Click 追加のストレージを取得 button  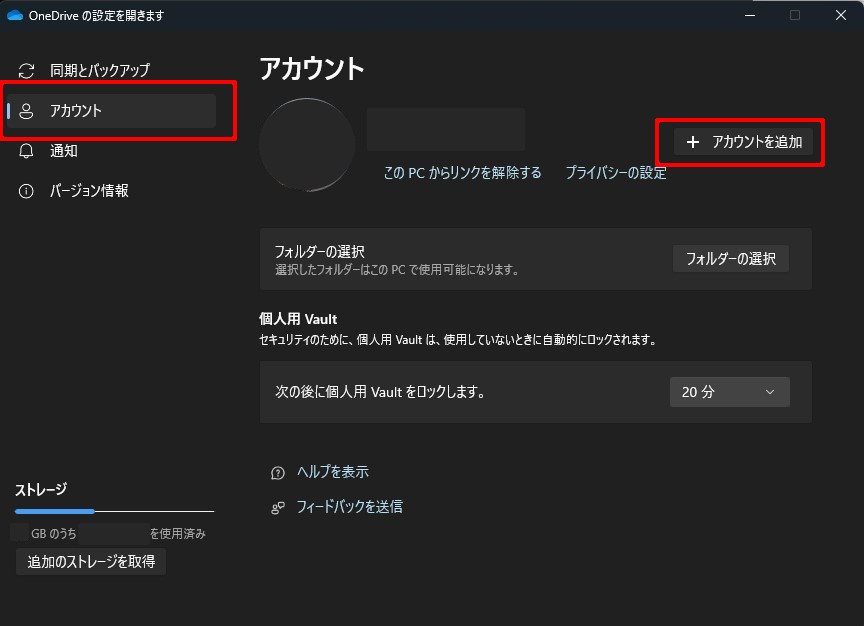91,562
